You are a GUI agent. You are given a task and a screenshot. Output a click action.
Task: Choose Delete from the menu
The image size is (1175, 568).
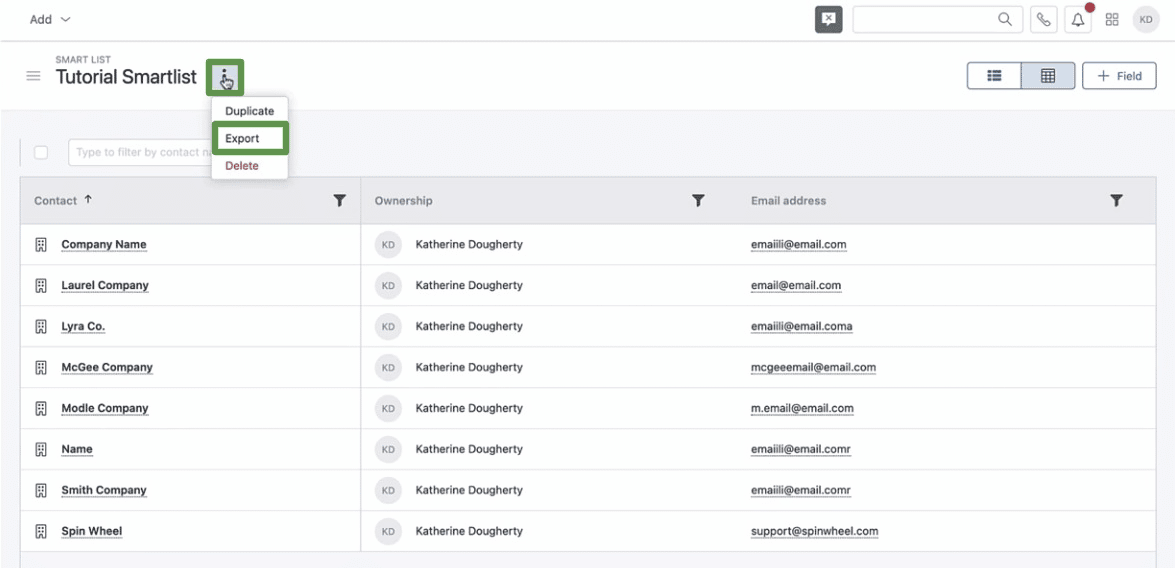pos(250,166)
